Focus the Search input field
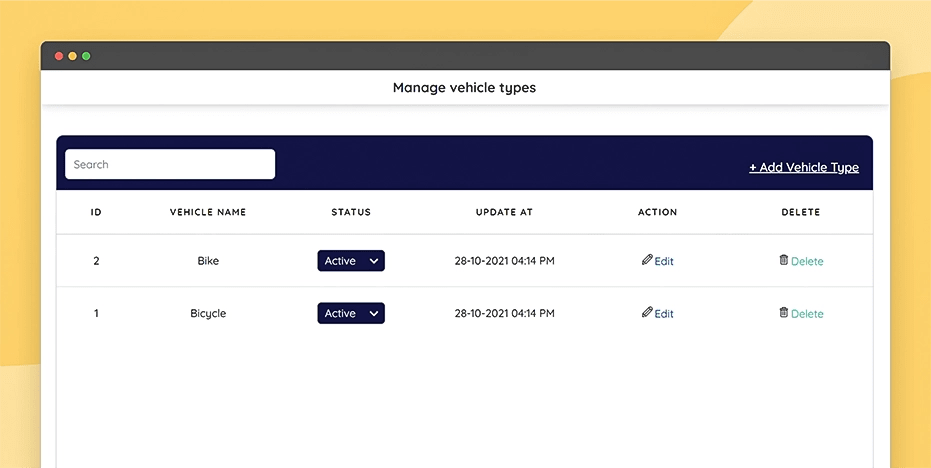The height and width of the screenshot is (468, 931). pyautogui.click(x=170, y=164)
